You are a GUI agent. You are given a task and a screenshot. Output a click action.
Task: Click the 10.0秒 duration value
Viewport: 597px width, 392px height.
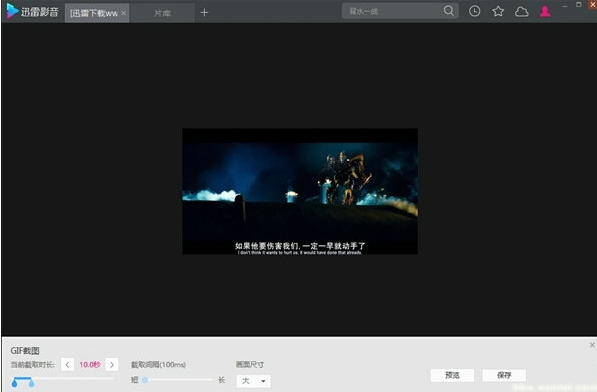[x=89, y=365]
